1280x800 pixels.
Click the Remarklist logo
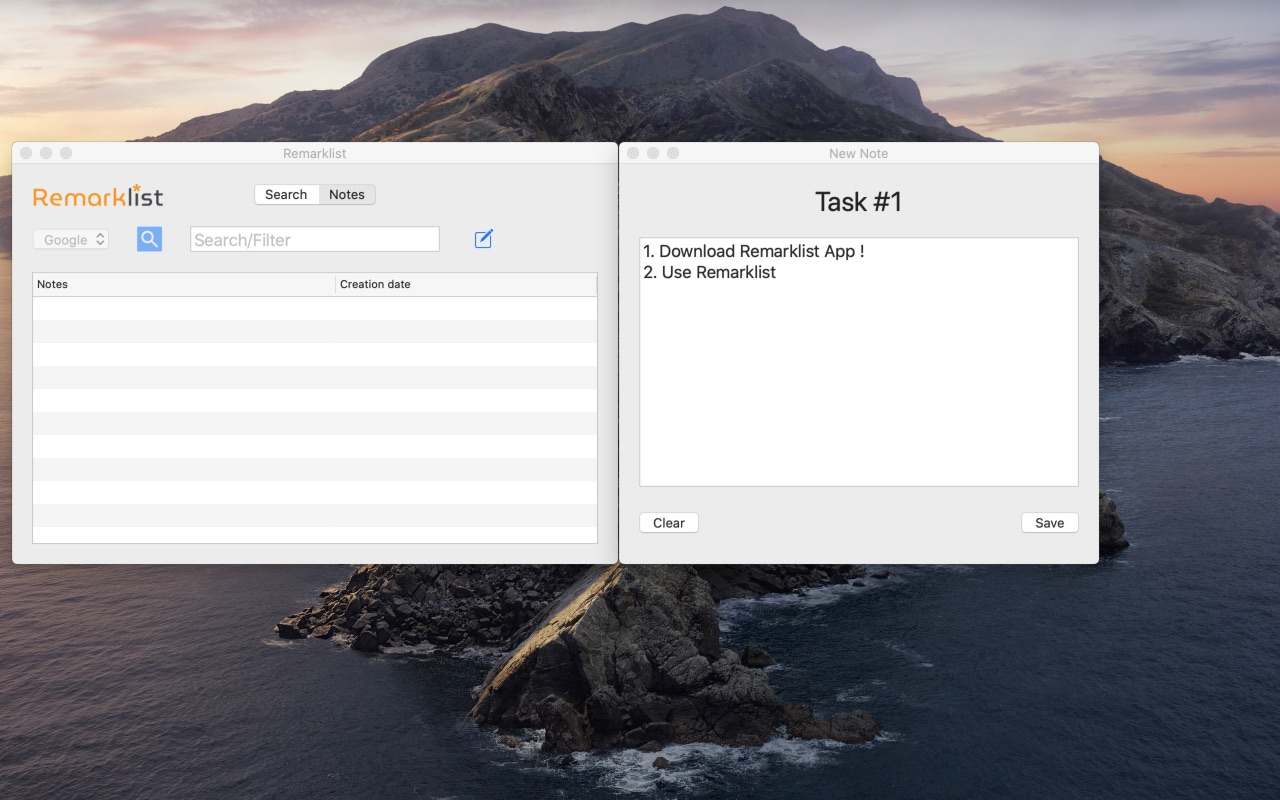tap(98, 195)
